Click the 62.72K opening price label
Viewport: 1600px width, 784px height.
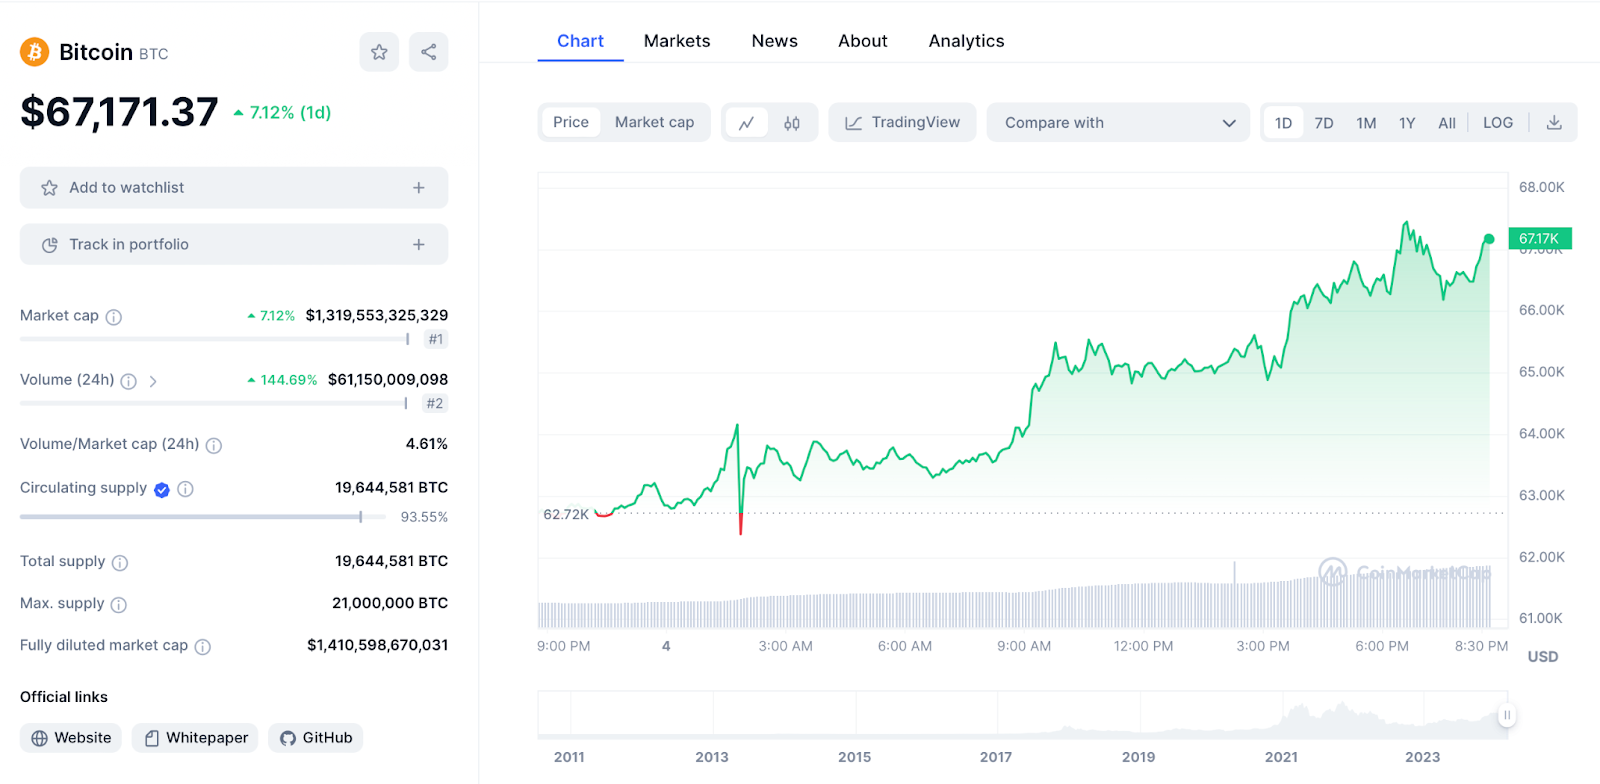click(566, 514)
